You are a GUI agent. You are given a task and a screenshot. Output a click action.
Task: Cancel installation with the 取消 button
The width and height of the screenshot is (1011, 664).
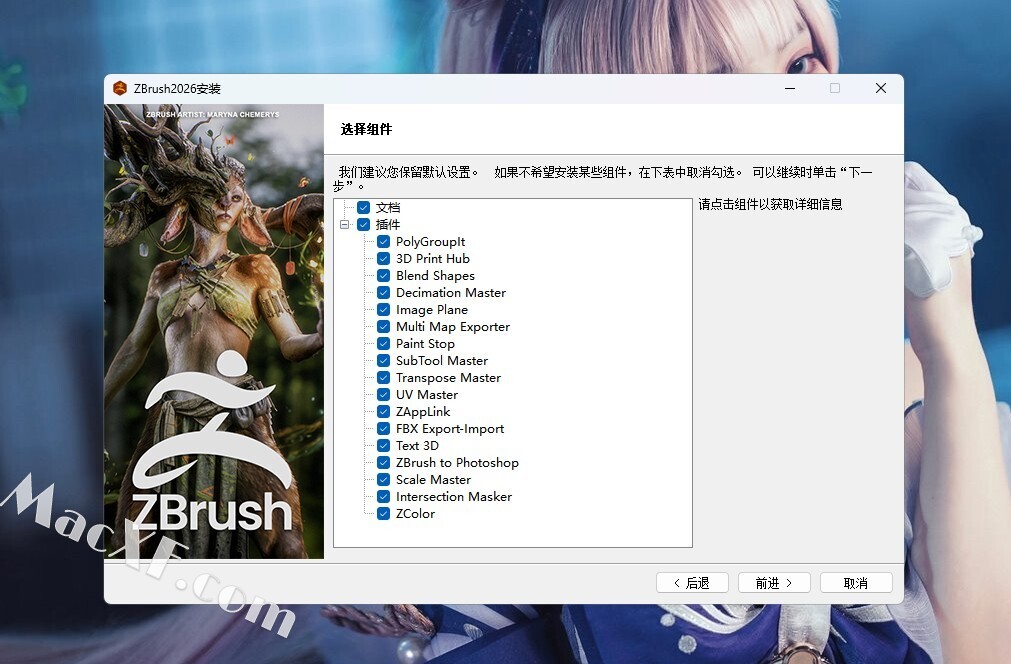[x=856, y=583]
